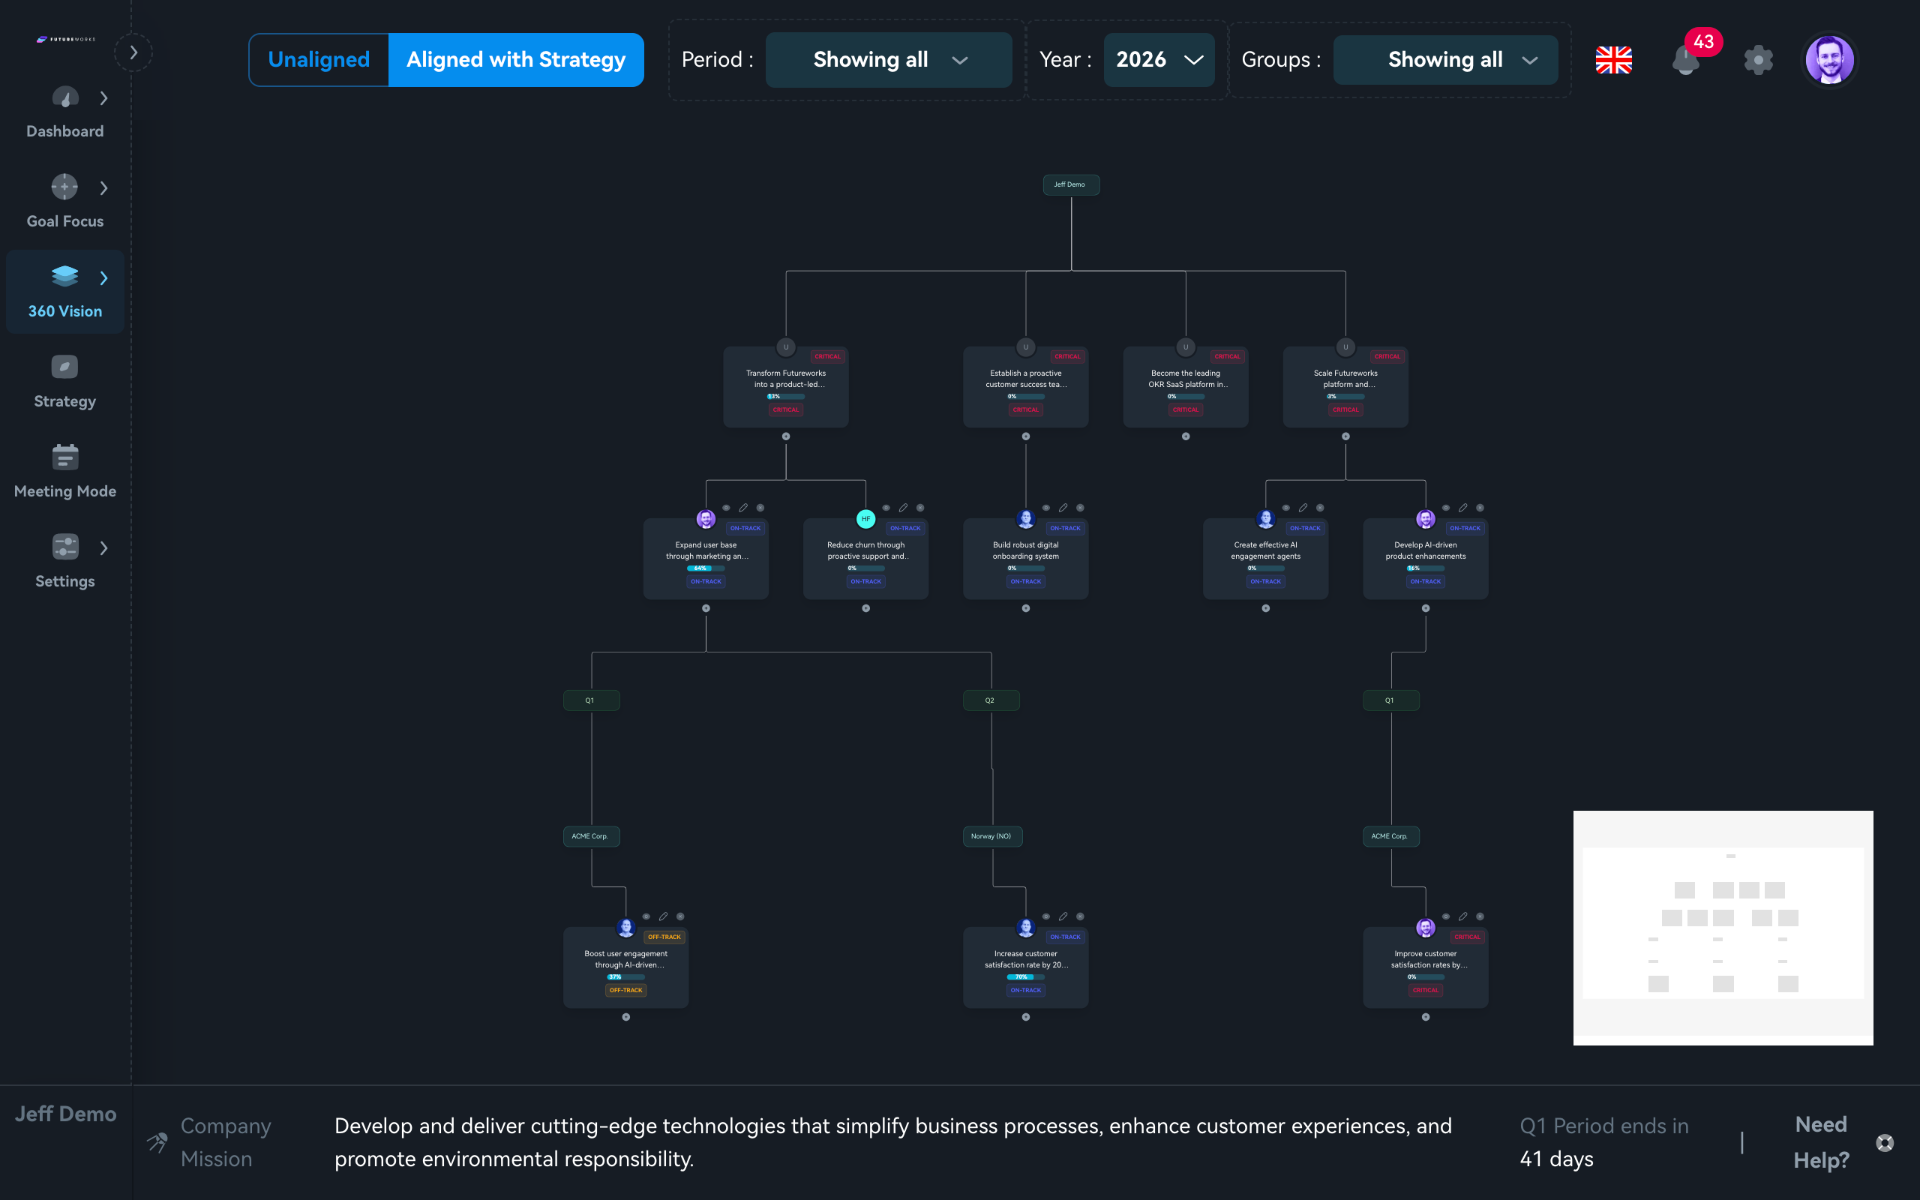Toggle visibility eye on 'Build robust digital' card
1920x1200 pixels.
(1046, 508)
